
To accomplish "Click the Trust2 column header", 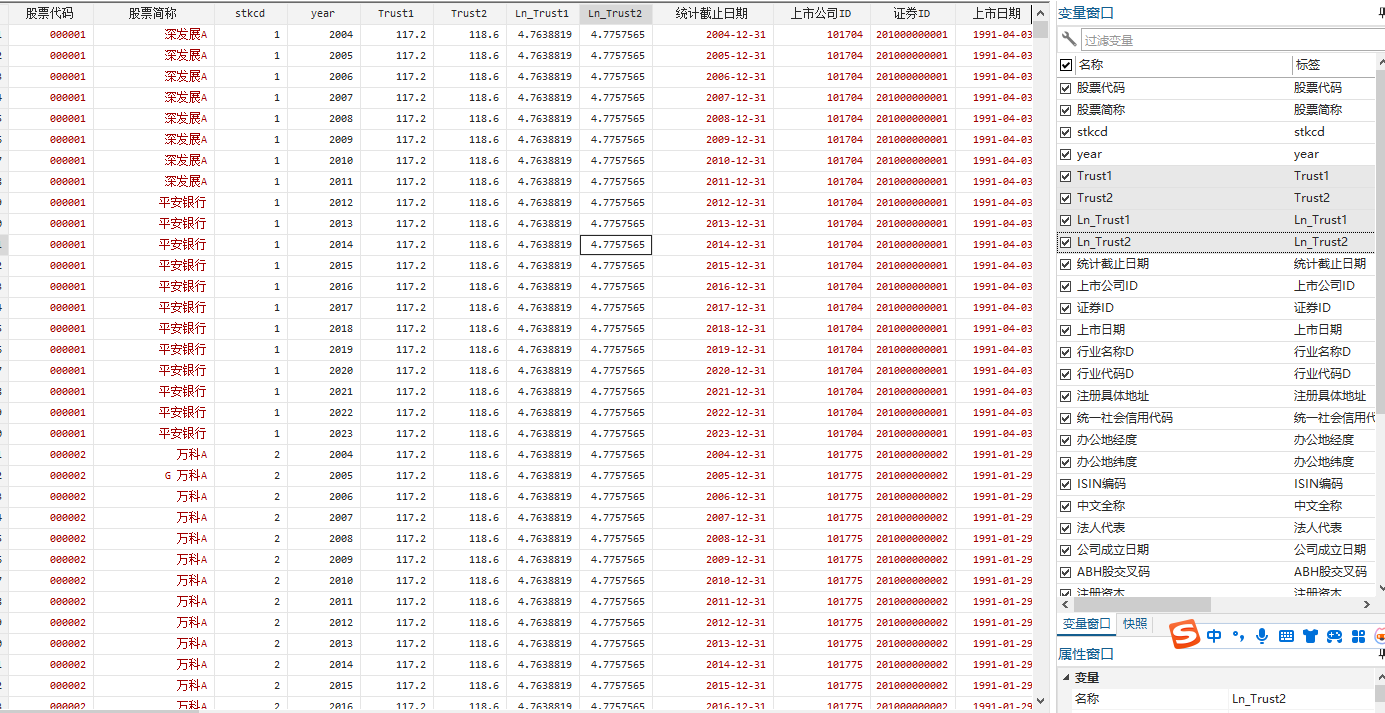I will coord(469,13).
